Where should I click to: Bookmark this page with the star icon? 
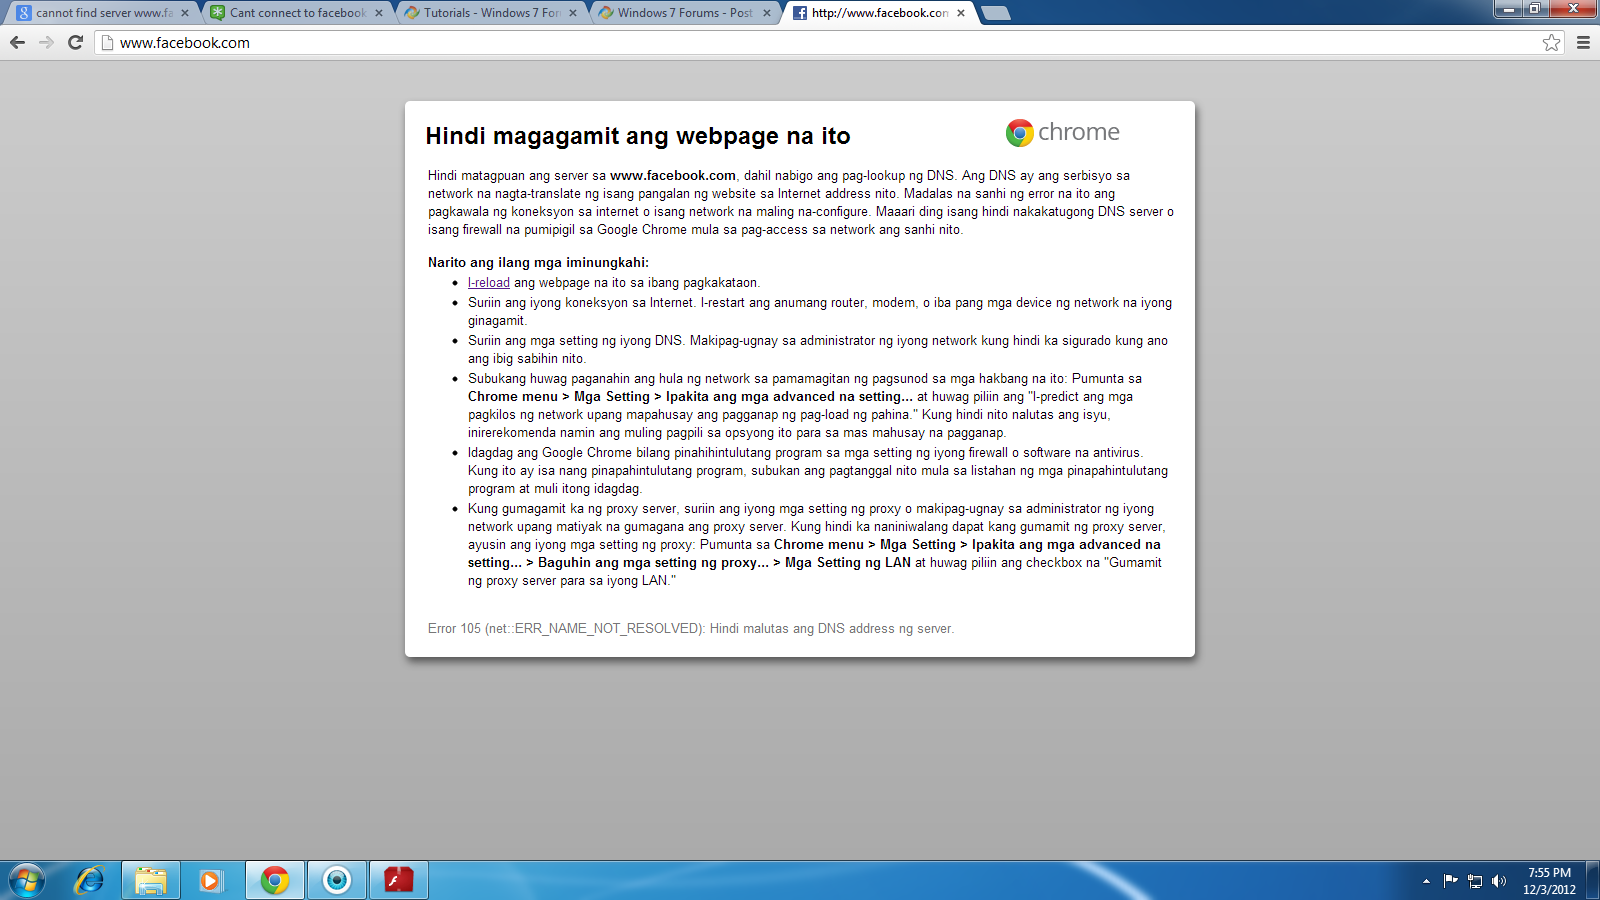(x=1551, y=42)
